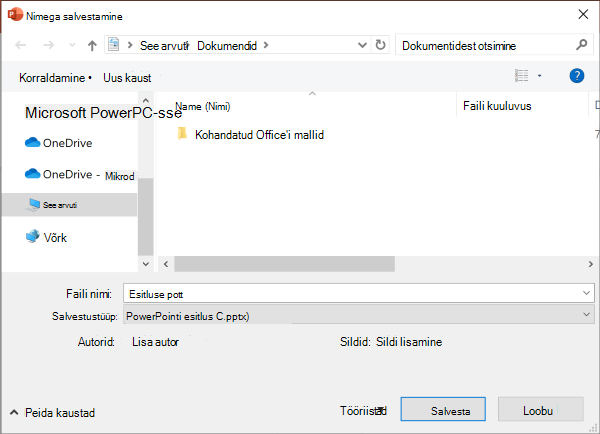Click Lisa autor to add author
This screenshot has width=600, height=434.
coord(155,342)
